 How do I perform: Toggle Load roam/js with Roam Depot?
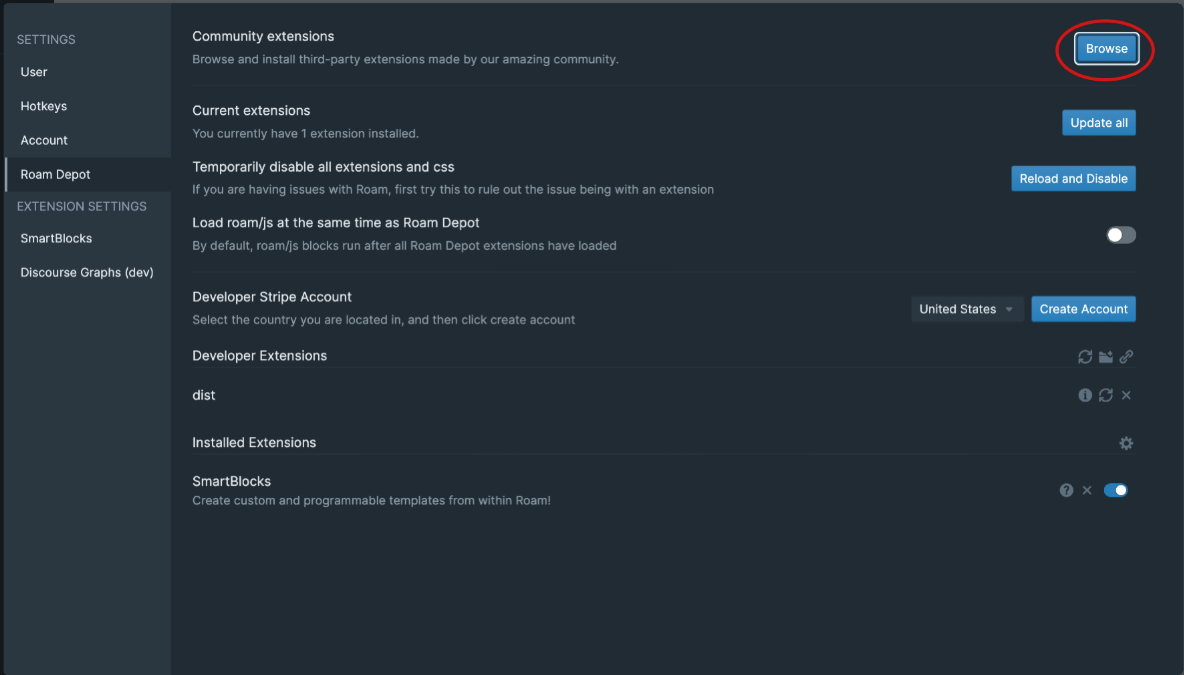(x=1121, y=235)
